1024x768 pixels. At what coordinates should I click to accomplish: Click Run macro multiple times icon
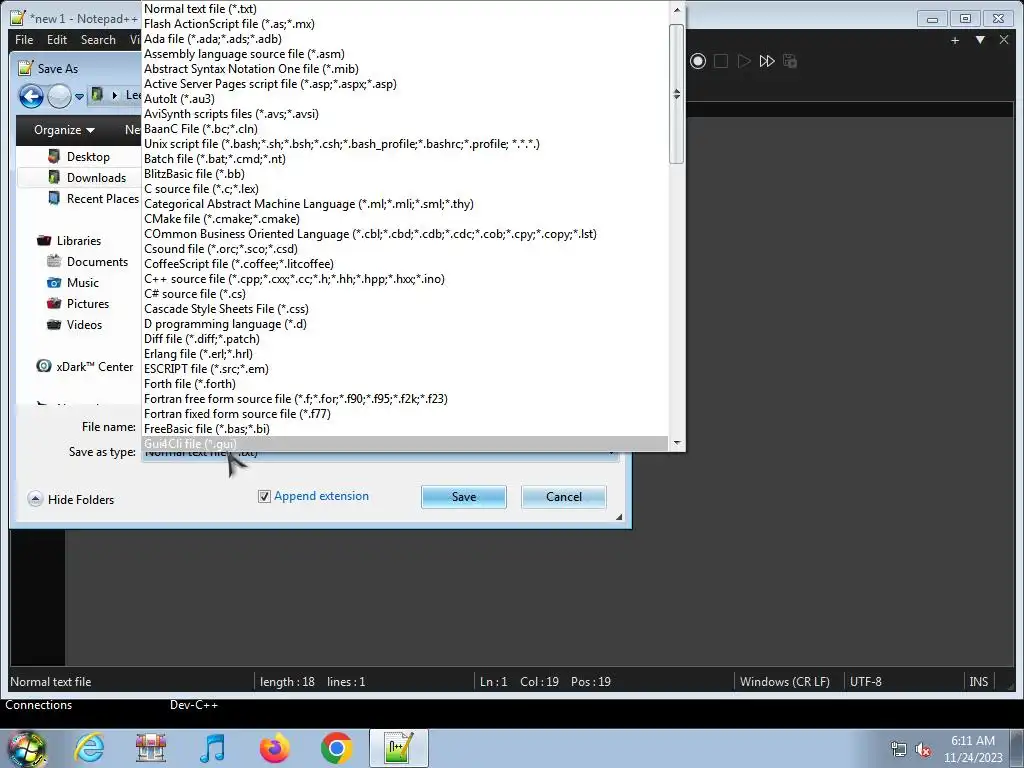point(767,61)
